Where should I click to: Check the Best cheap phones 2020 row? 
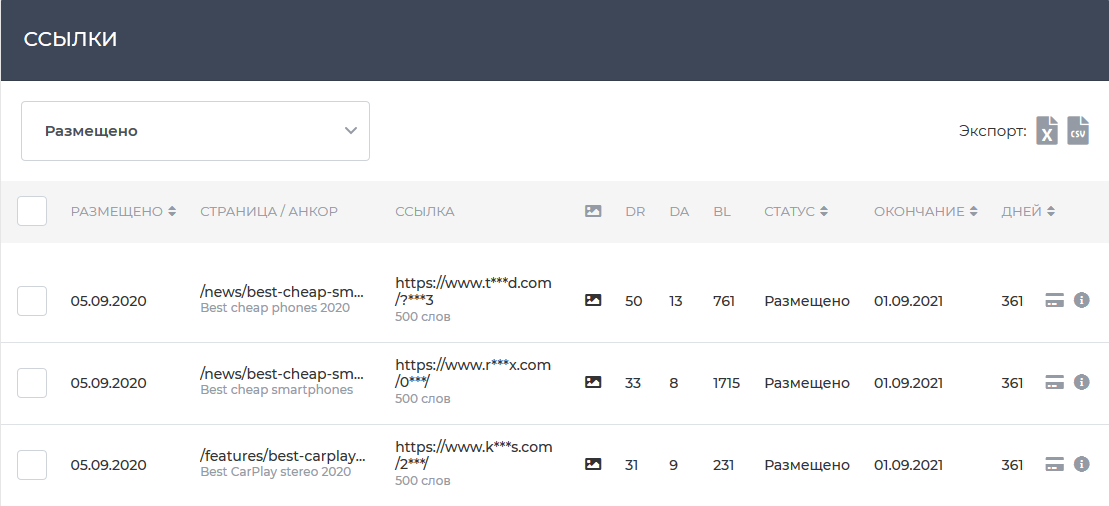(32, 300)
